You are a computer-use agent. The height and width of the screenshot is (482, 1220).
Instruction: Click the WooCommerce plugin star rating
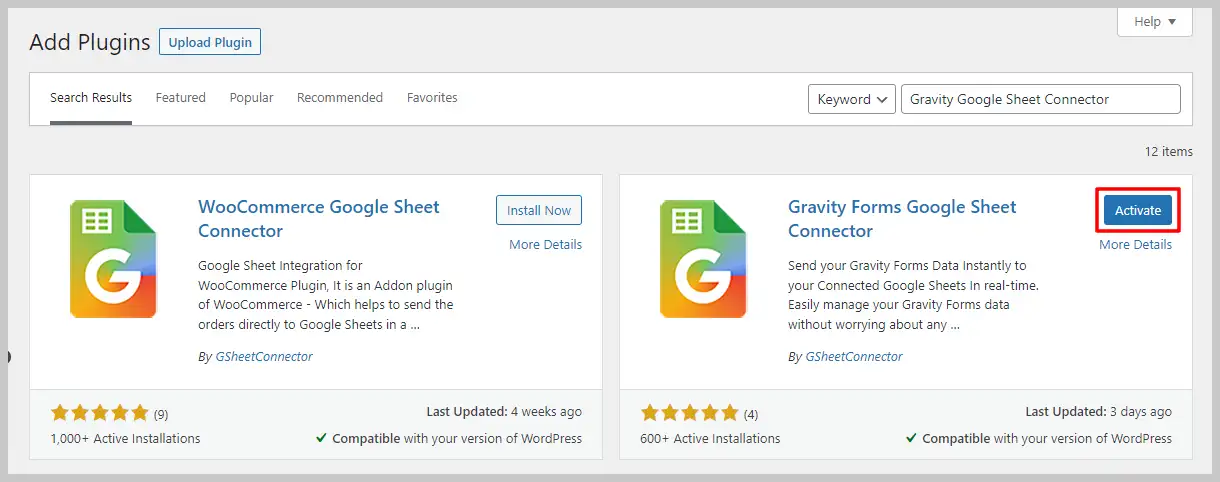pyautogui.click(x=99, y=412)
